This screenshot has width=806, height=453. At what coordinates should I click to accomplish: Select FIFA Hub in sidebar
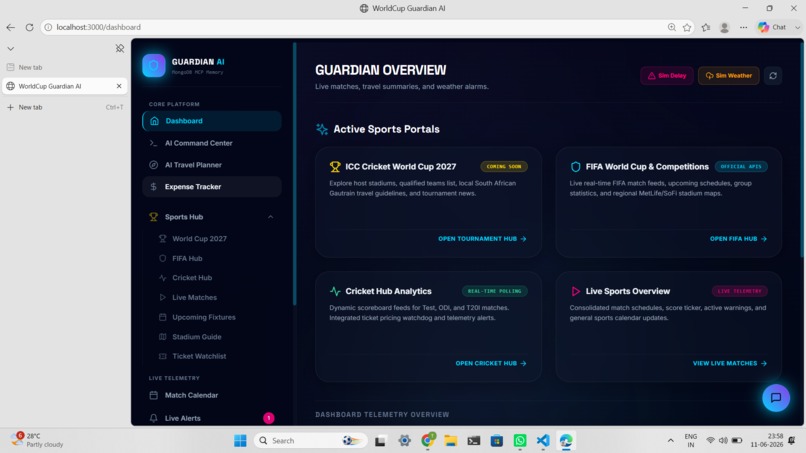pos(187,259)
